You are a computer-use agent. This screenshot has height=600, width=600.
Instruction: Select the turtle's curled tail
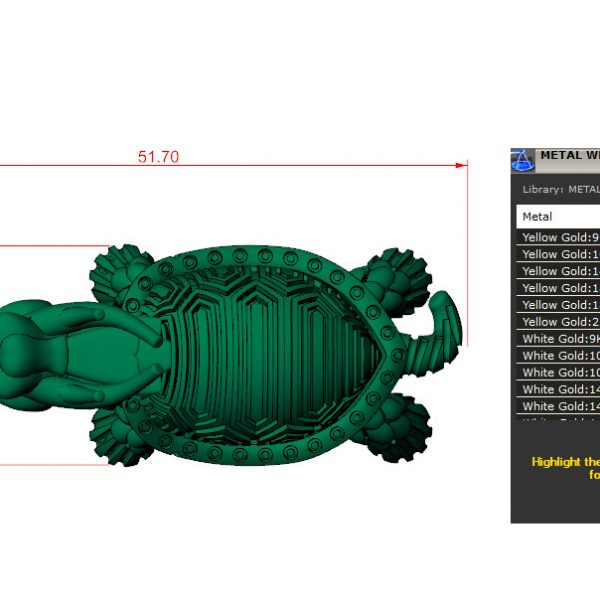click(x=445, y=322)
